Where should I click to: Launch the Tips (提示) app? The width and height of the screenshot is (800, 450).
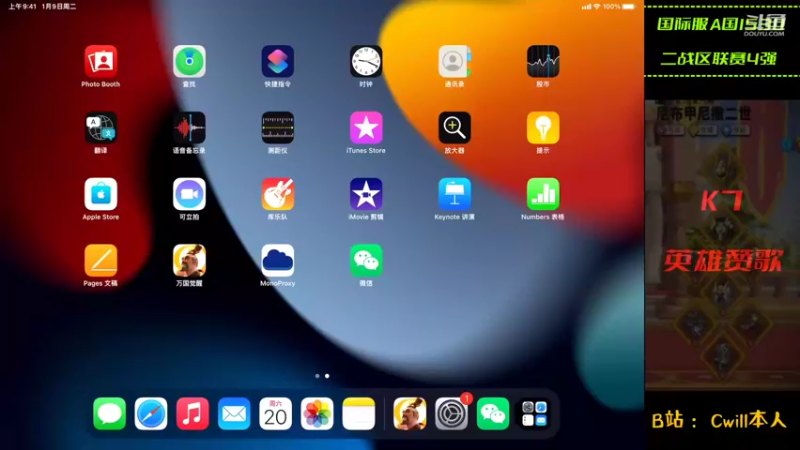point(543,128)
